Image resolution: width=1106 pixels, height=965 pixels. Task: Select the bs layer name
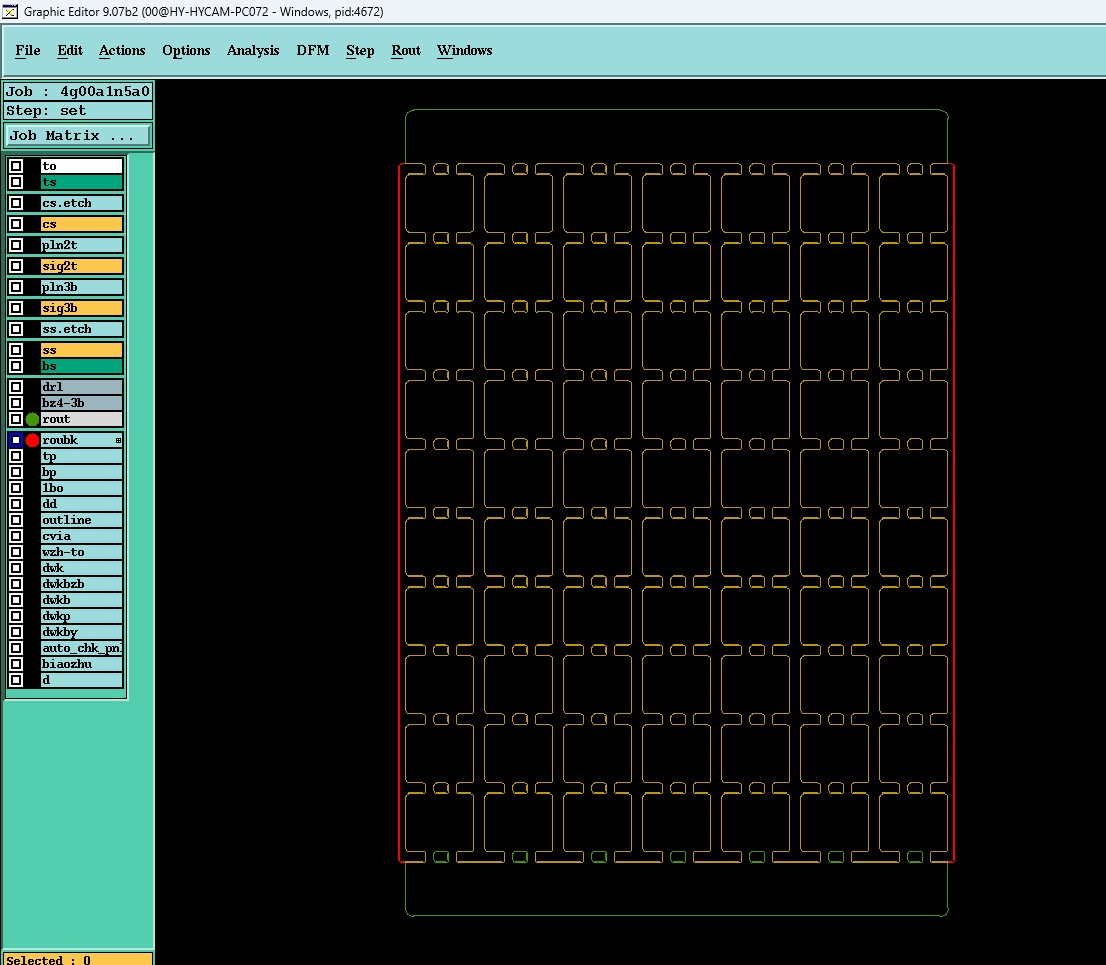point(82,367)
